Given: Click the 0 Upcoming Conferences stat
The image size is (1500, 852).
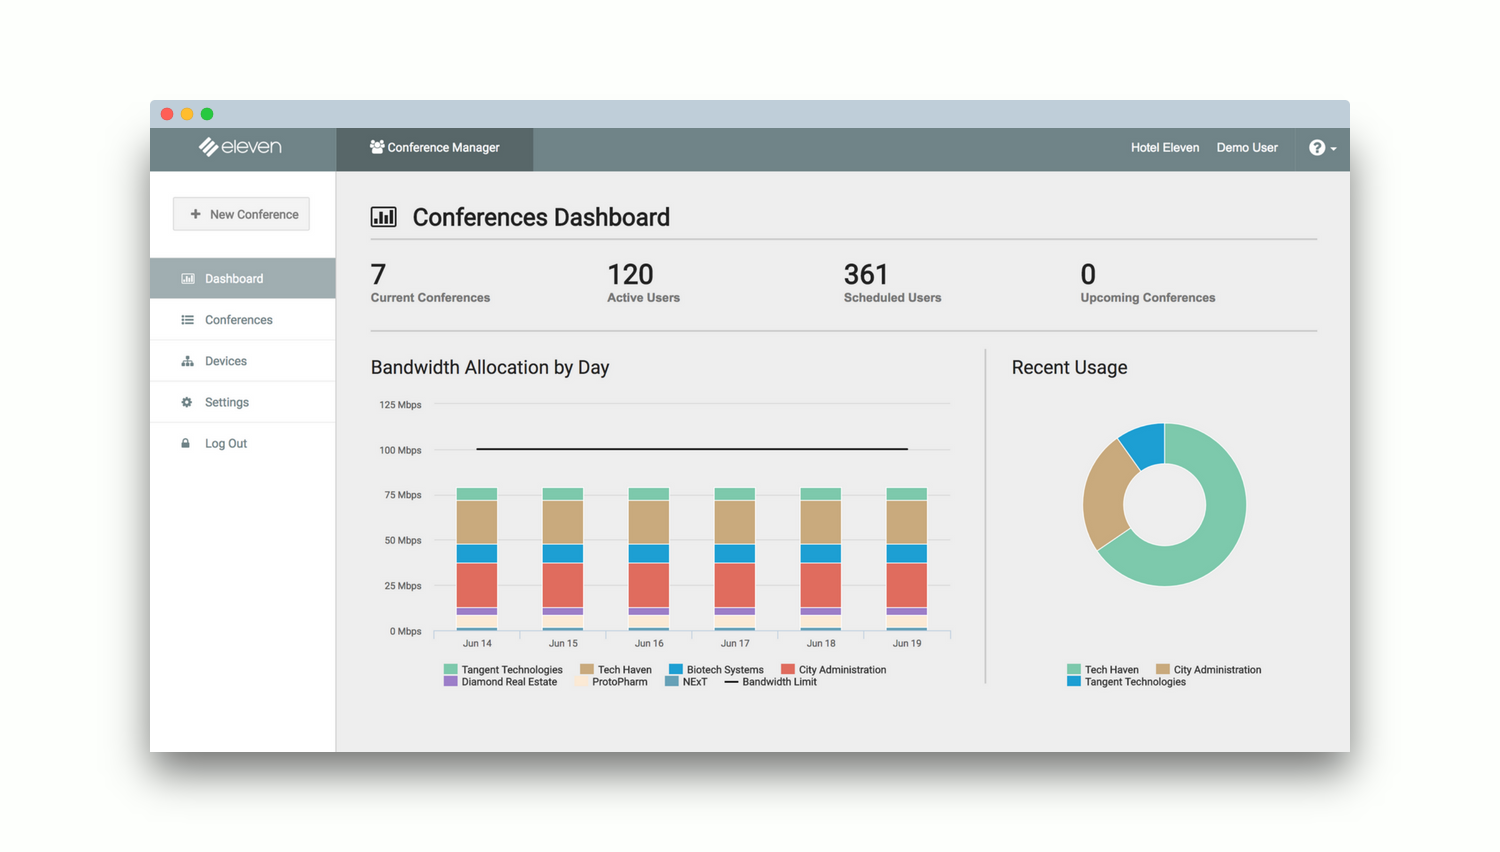Looking at the screenshot, I should click(x=1147, y=282).
